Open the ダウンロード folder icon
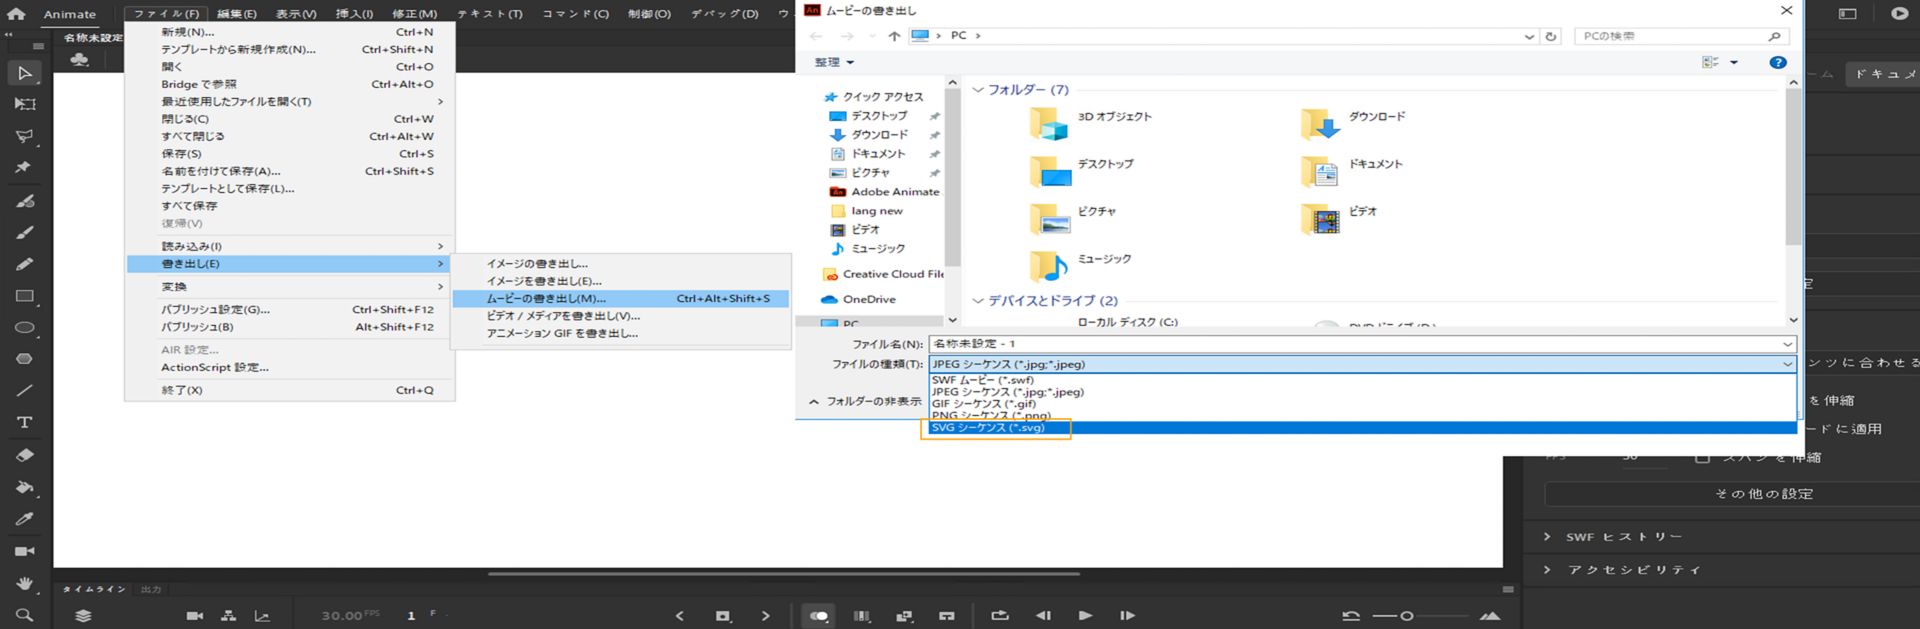The height and width of the screenshot is (629, 1920). [1320, 124]
